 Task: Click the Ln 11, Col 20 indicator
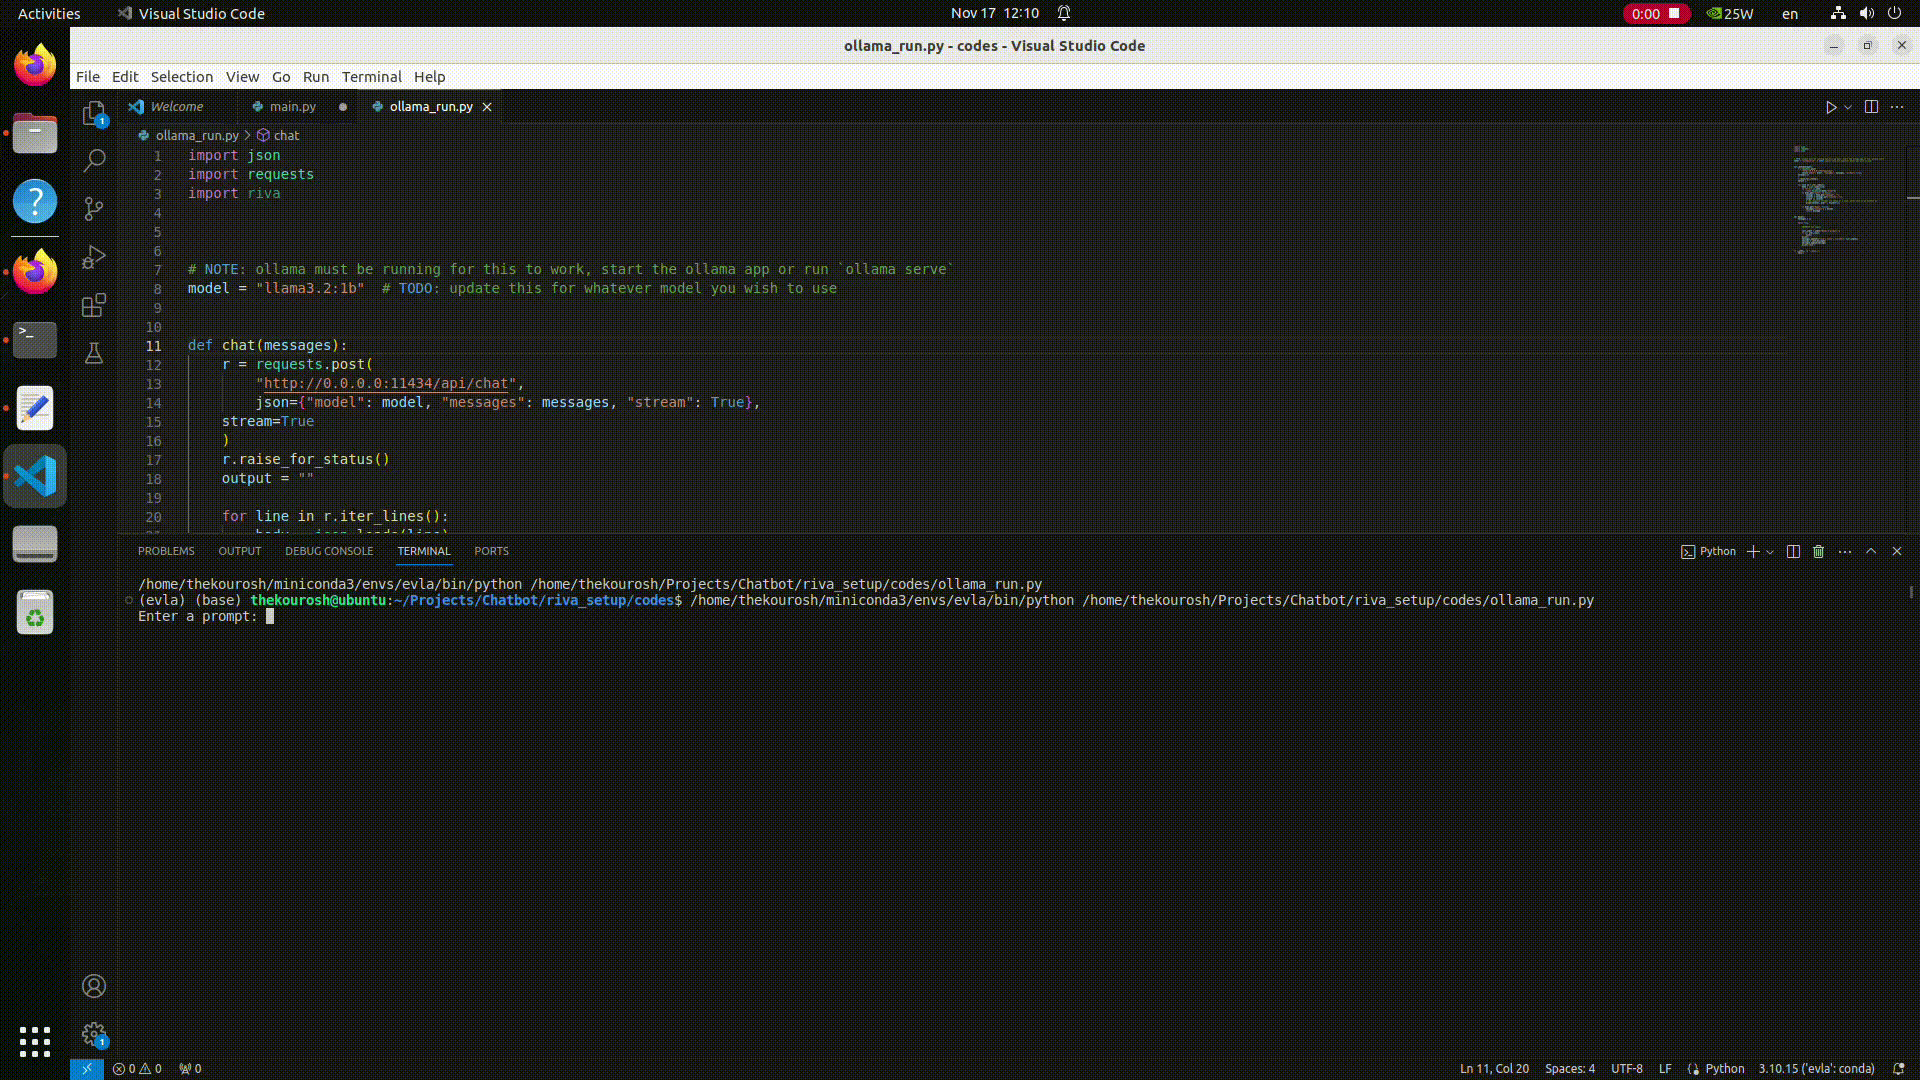point(1494,1068)
